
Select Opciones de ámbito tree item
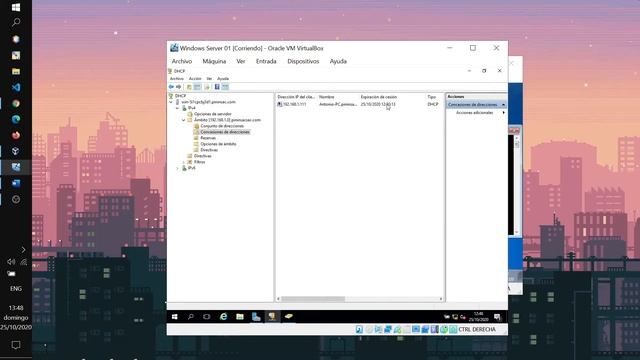[218, 144]
